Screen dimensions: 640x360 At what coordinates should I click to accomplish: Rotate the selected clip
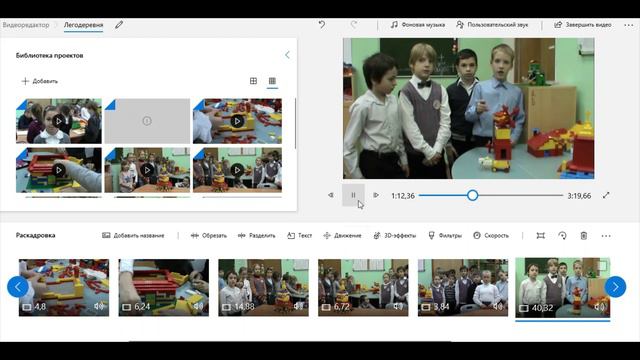pyautogui.click(x=562, y=236)
